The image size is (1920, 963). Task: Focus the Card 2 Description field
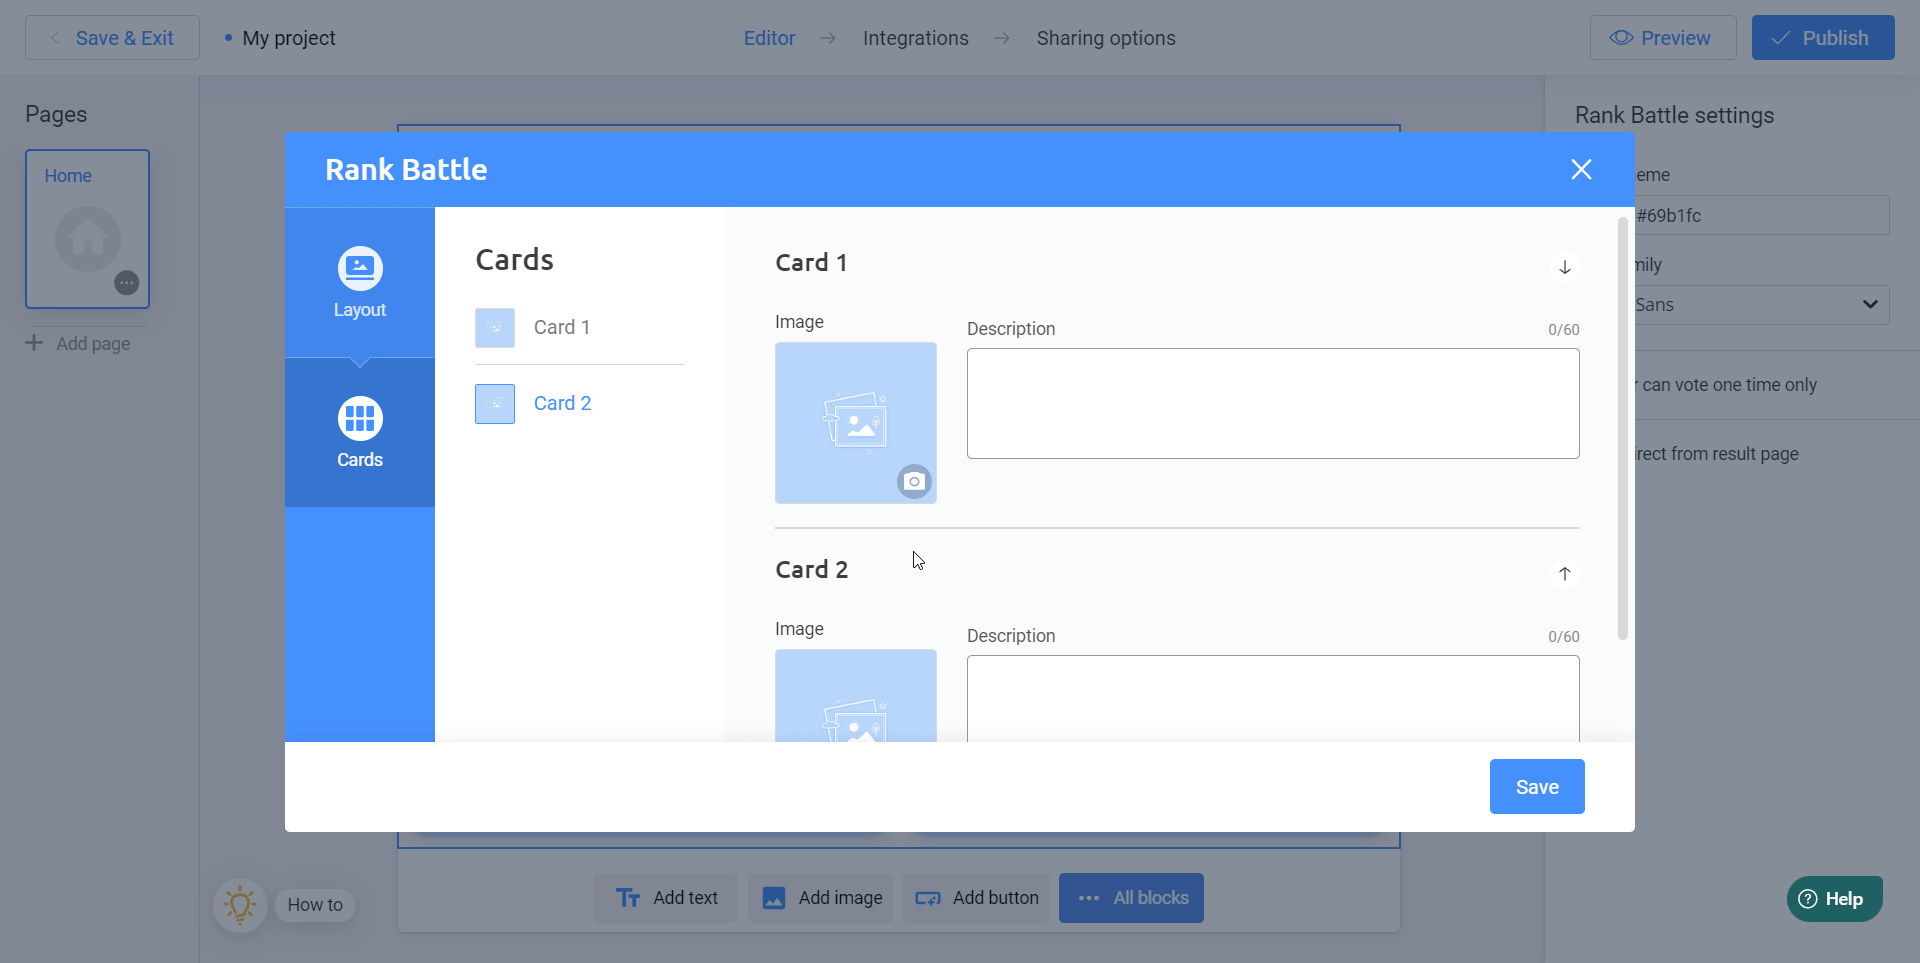point(1273,699)
